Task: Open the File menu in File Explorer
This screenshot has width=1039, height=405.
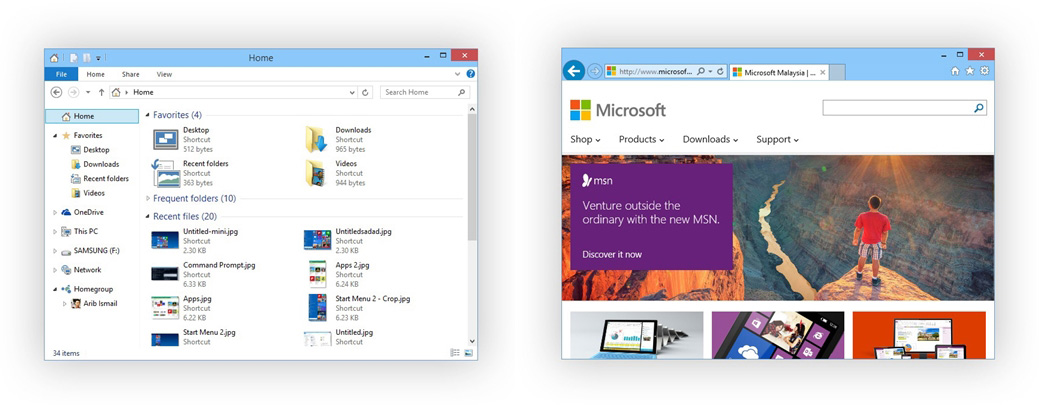Action: click(61, 74)
